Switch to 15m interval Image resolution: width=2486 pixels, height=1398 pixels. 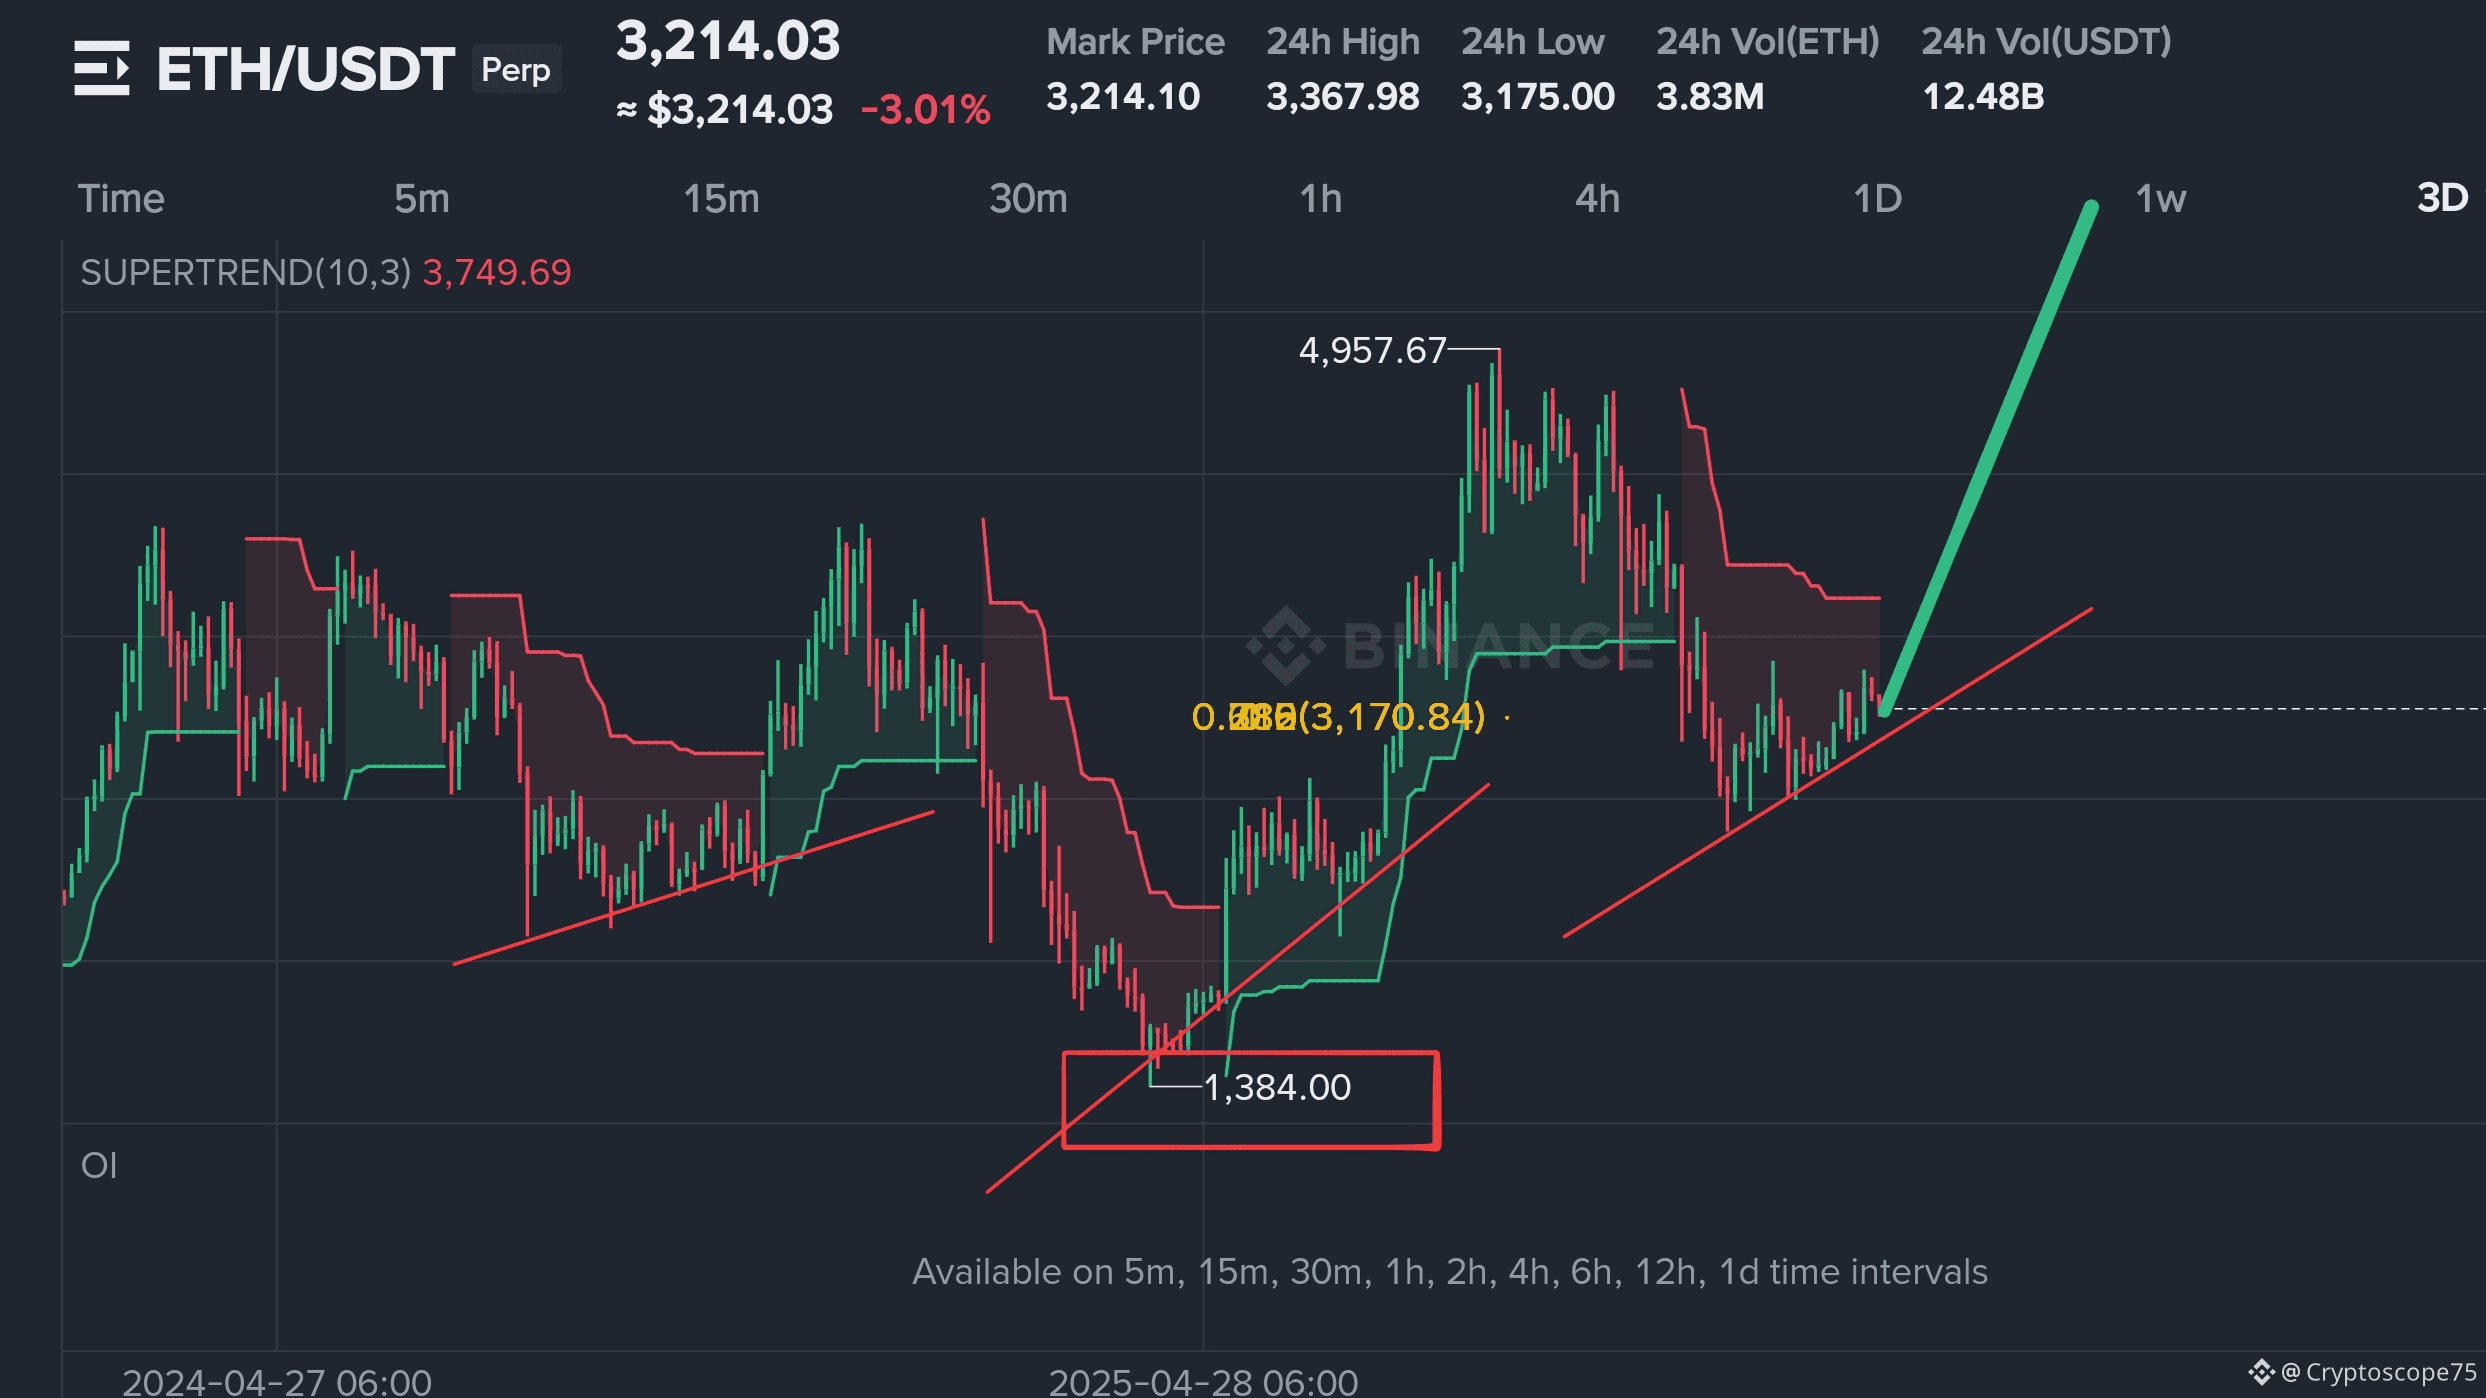(x=721, y=199)
